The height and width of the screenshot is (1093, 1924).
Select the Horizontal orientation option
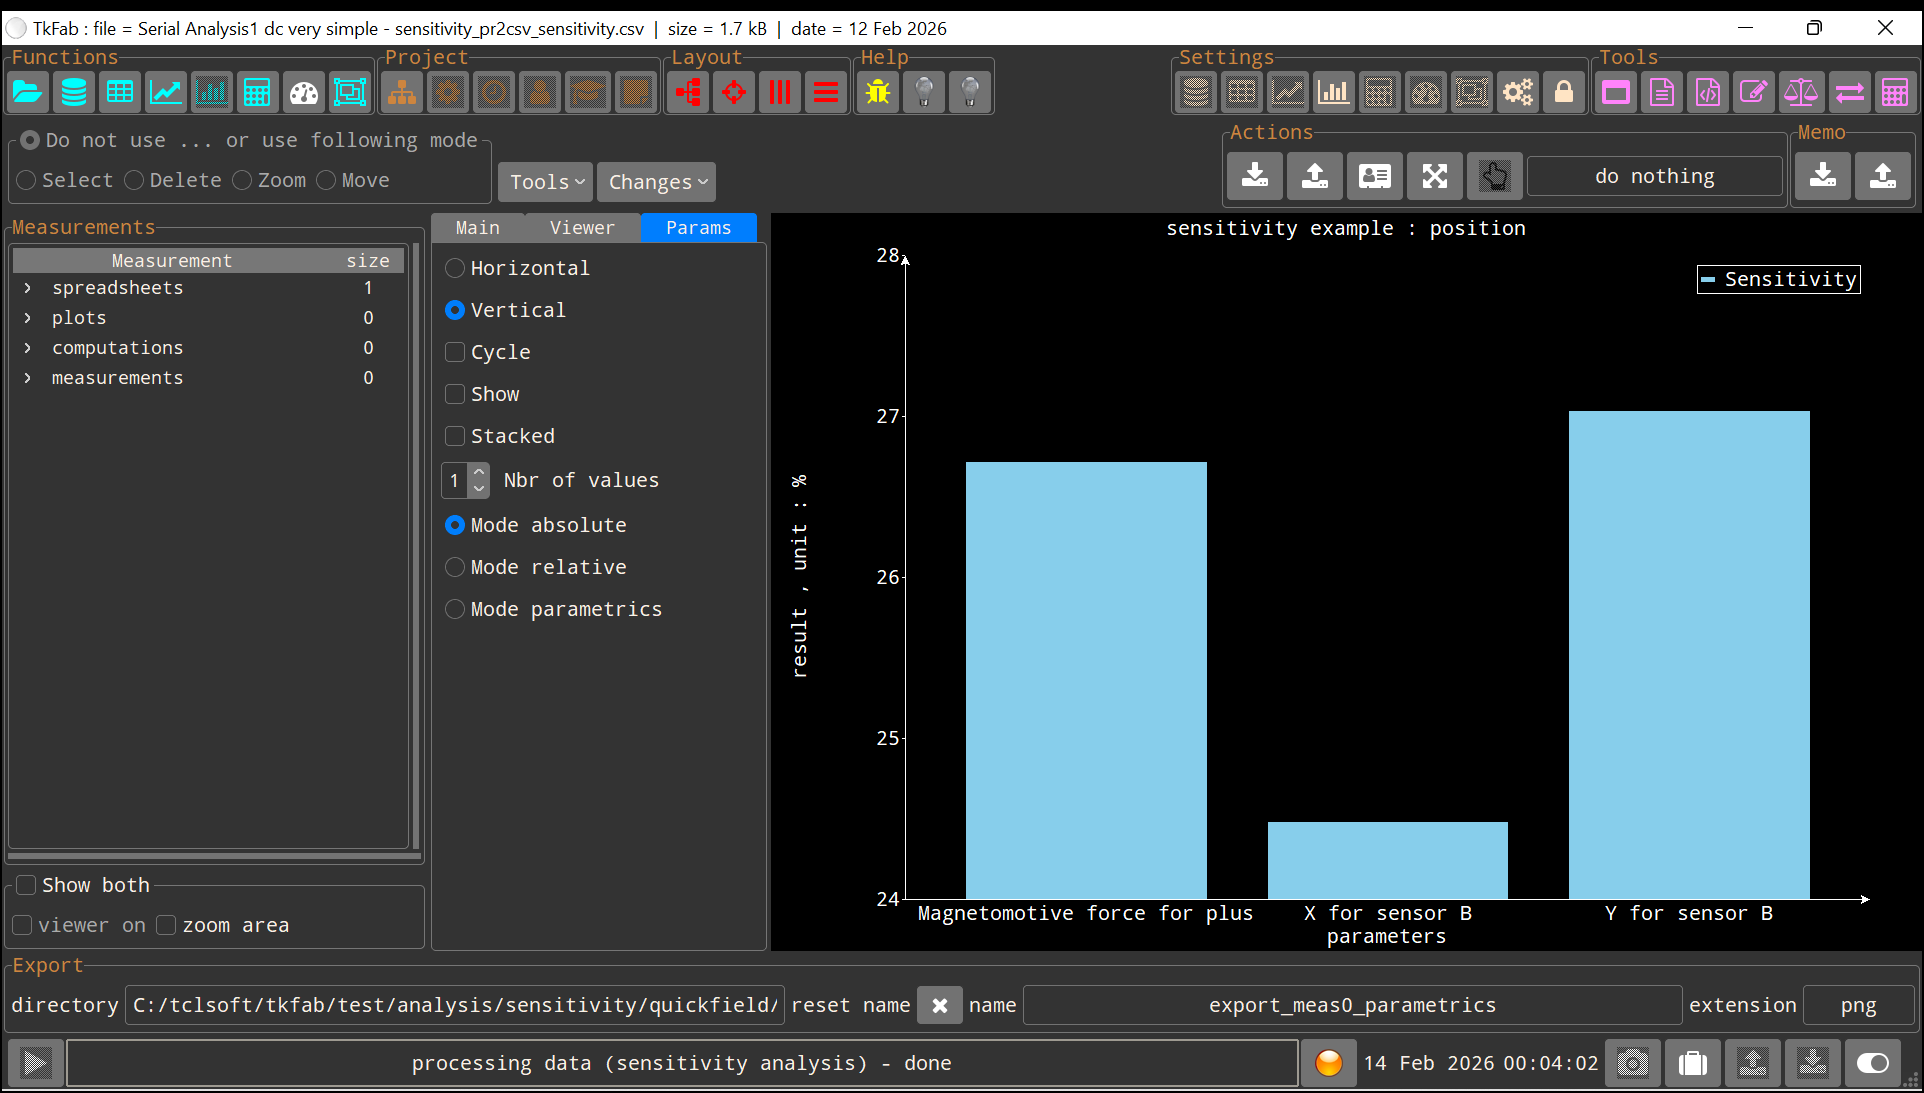pos(455,268)
